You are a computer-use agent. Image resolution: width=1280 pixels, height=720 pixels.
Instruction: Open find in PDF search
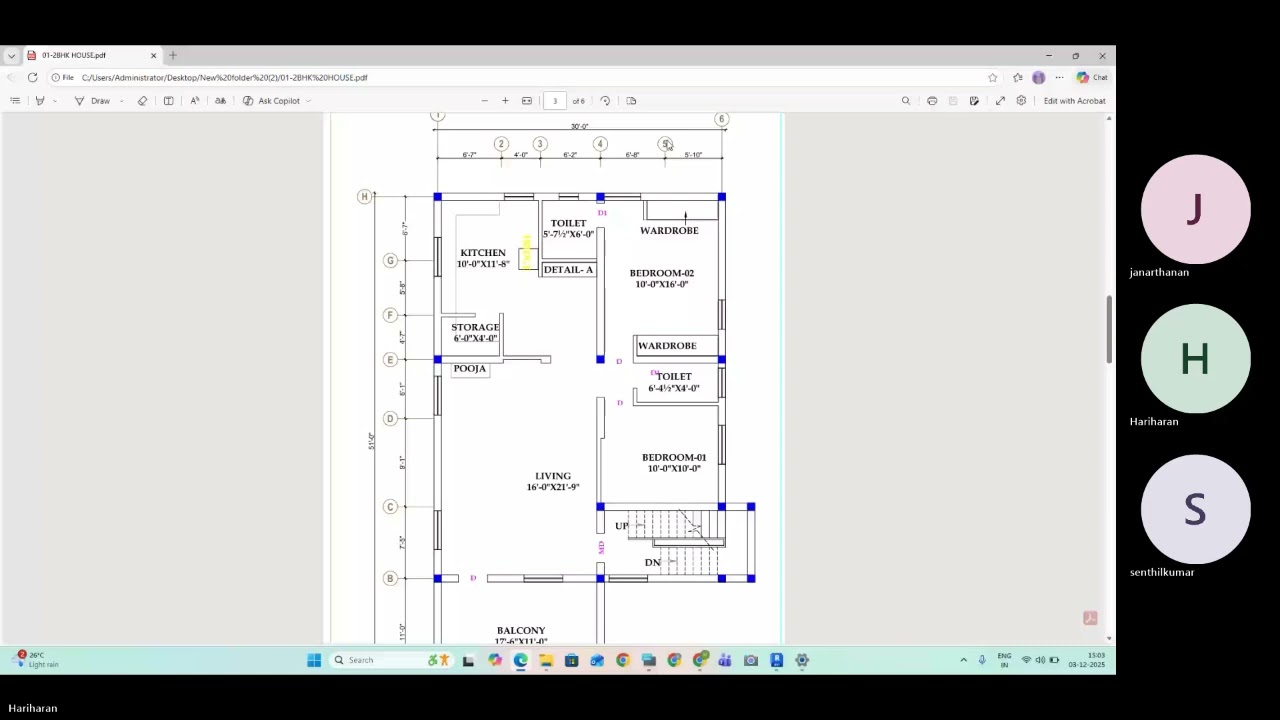pos(906,101)
